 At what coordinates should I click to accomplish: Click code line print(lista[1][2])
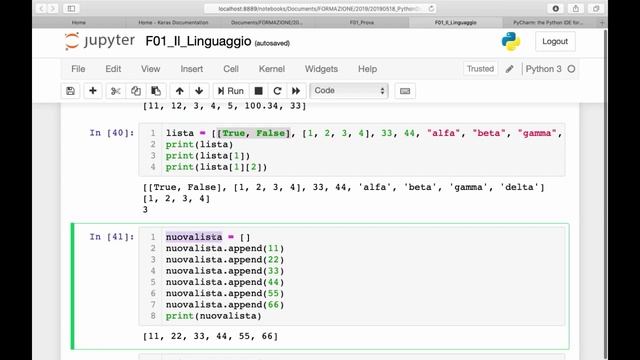[x=216, y=167]
